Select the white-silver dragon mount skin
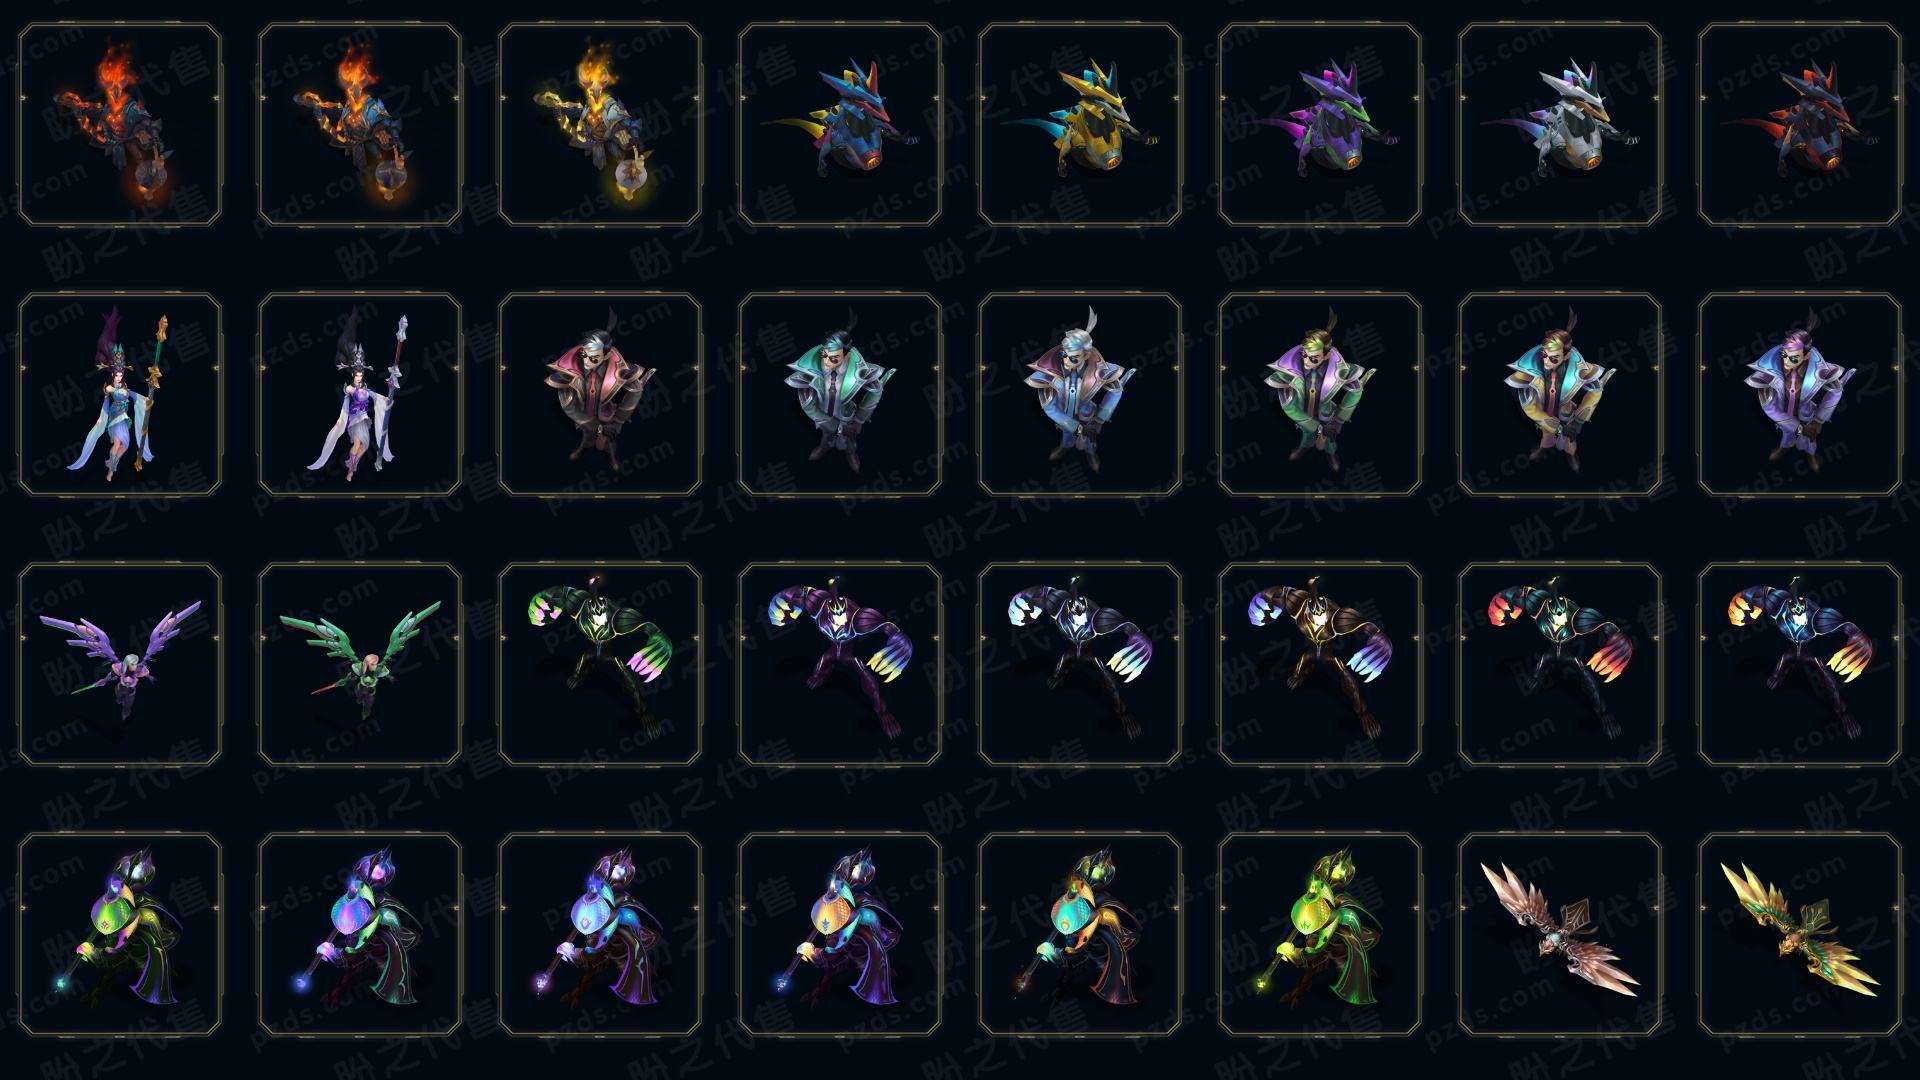Image resolution: width=1920 pixels, height=1080 pixels. pyautogui.click(x=1560, y=125)
